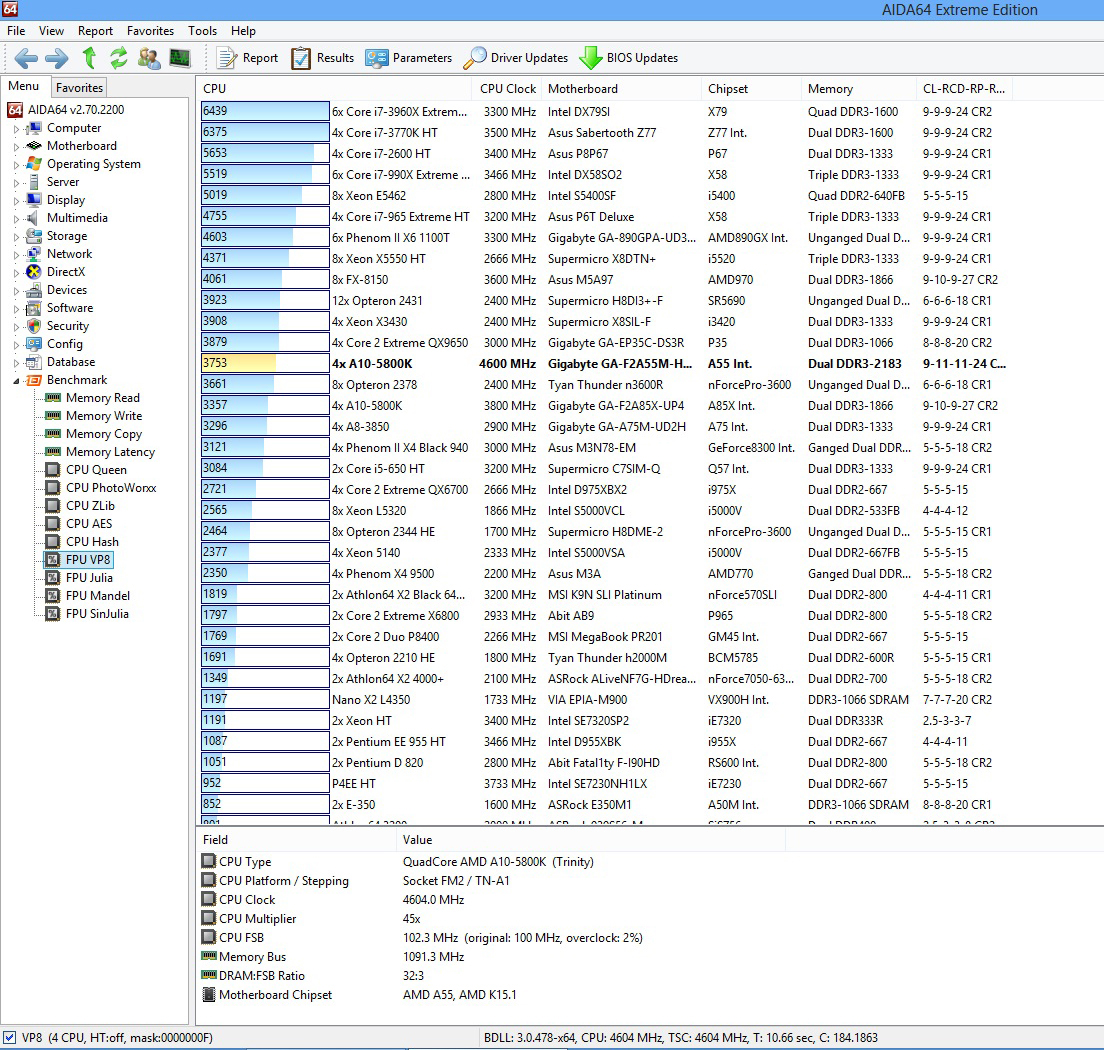This screenshot has height=1050, width=1104.
Task: Expand the Motherboard tree node
Action: [x=16, y=146]
